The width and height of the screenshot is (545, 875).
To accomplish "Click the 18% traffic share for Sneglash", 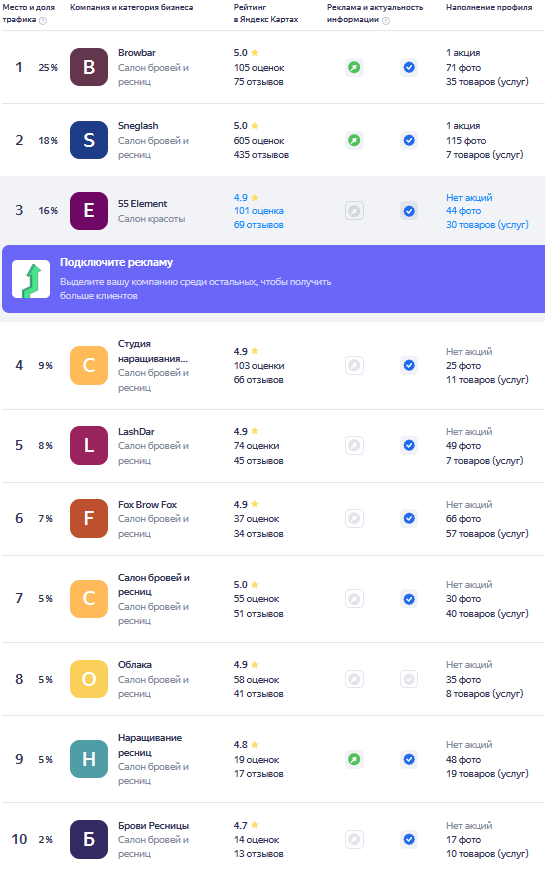I will click(x=48, y=141).
